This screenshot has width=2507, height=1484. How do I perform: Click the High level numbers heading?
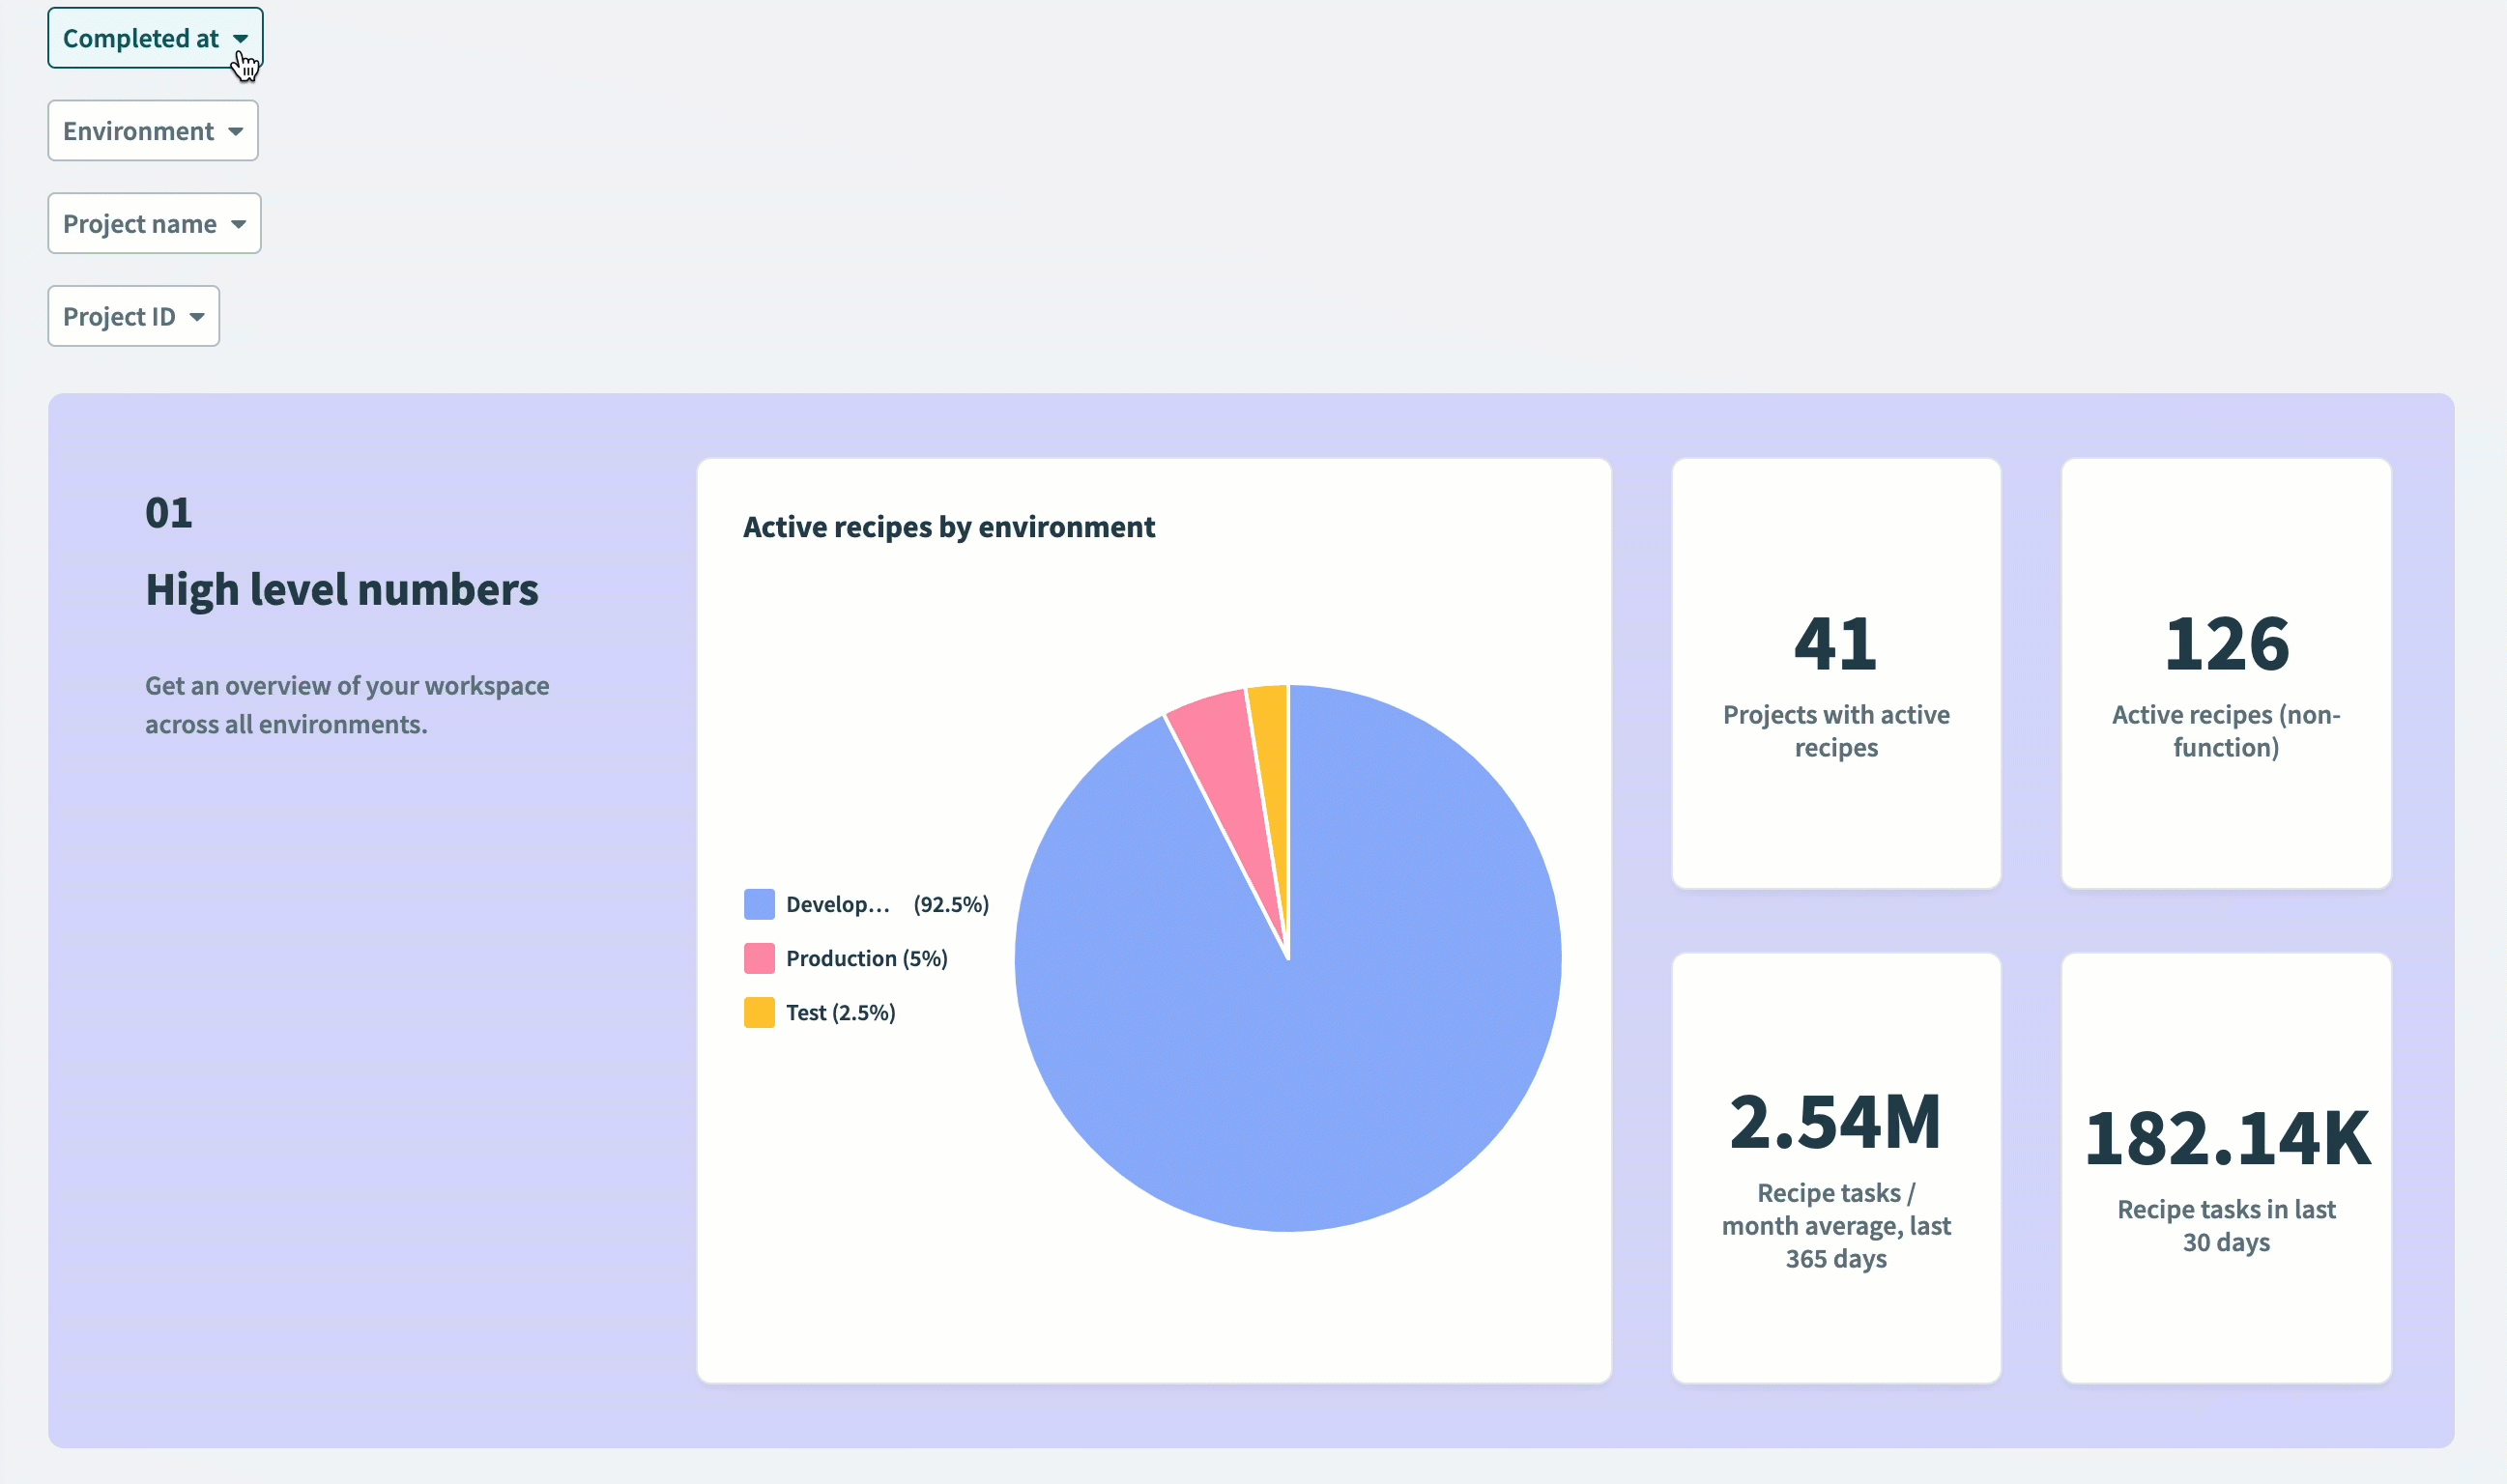click(341, 590)
